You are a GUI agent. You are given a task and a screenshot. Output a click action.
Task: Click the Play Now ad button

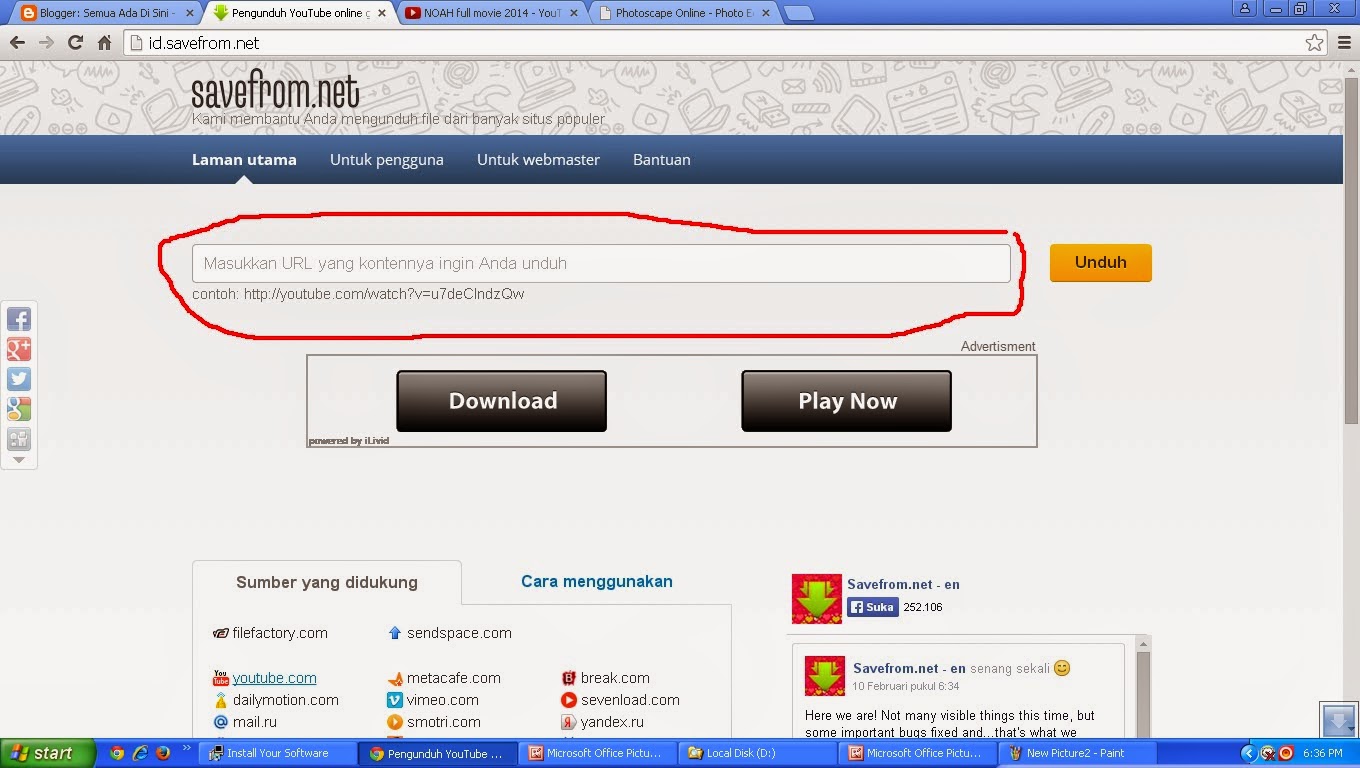coord(847,401)
